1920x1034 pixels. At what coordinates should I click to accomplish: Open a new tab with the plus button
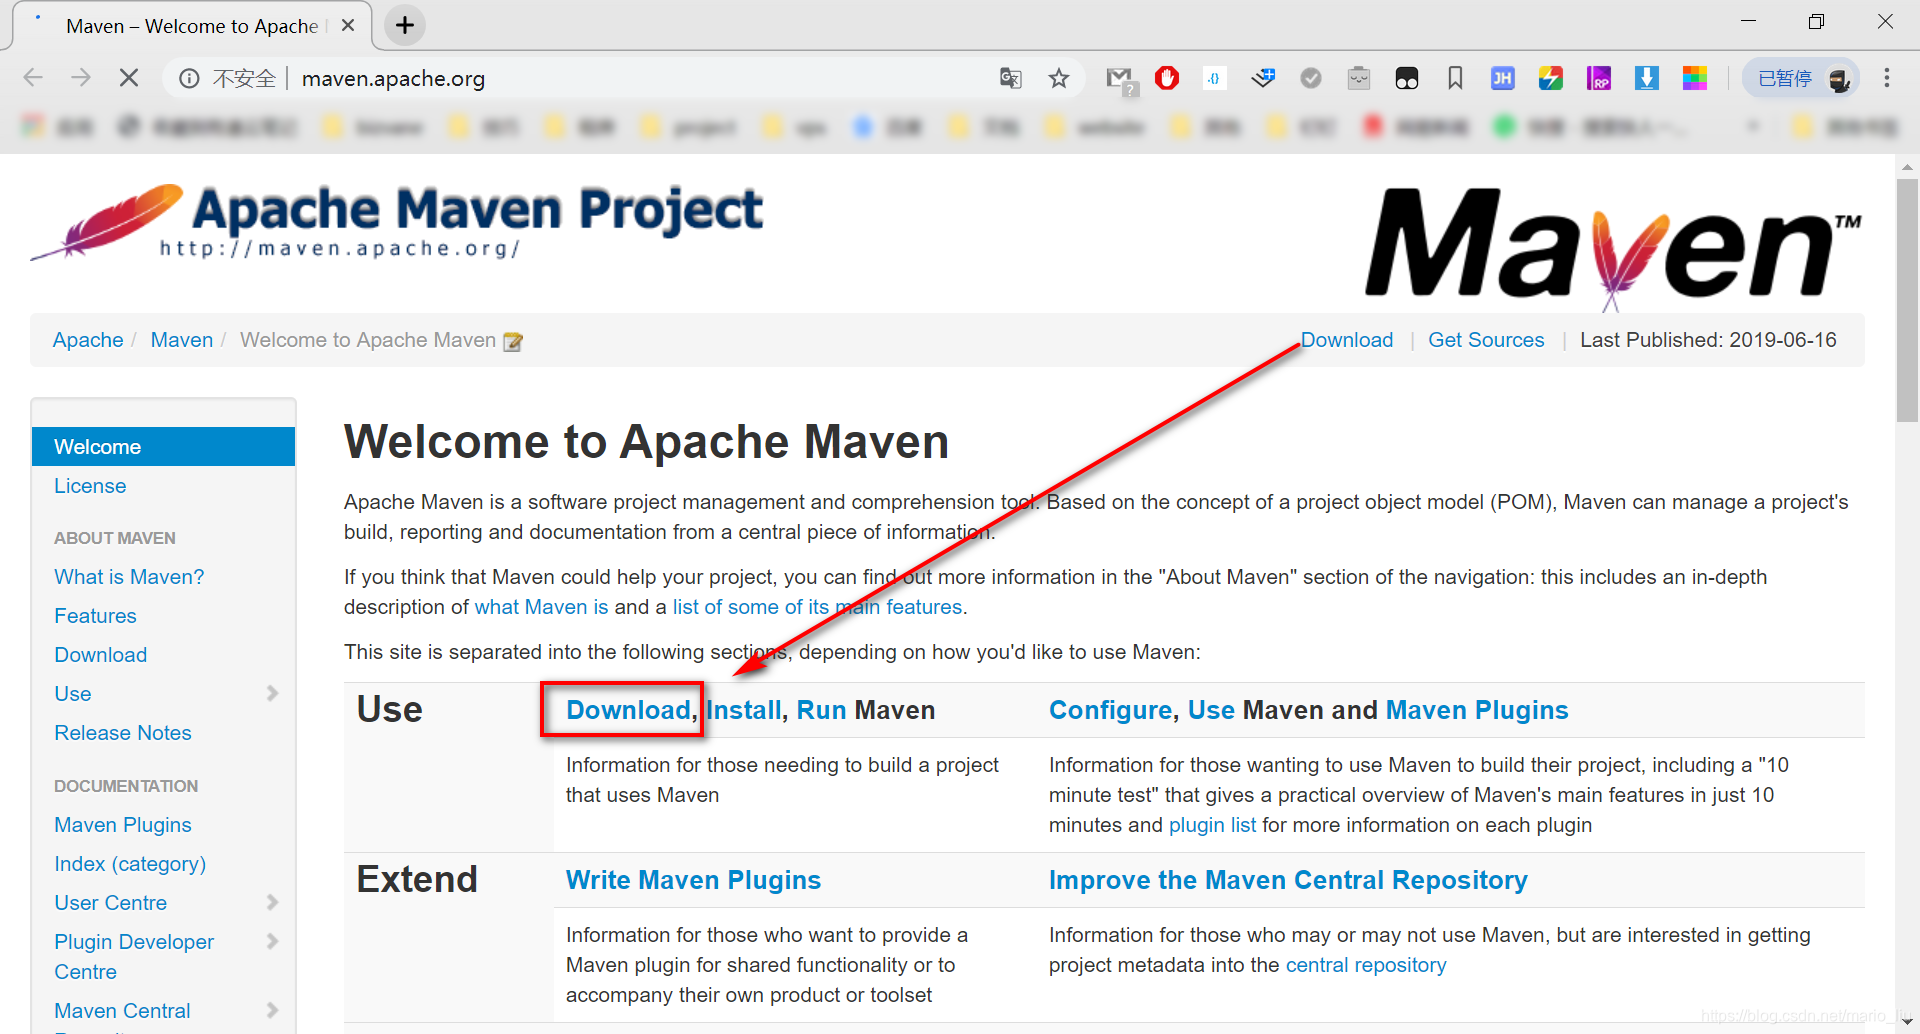[405, 25]
